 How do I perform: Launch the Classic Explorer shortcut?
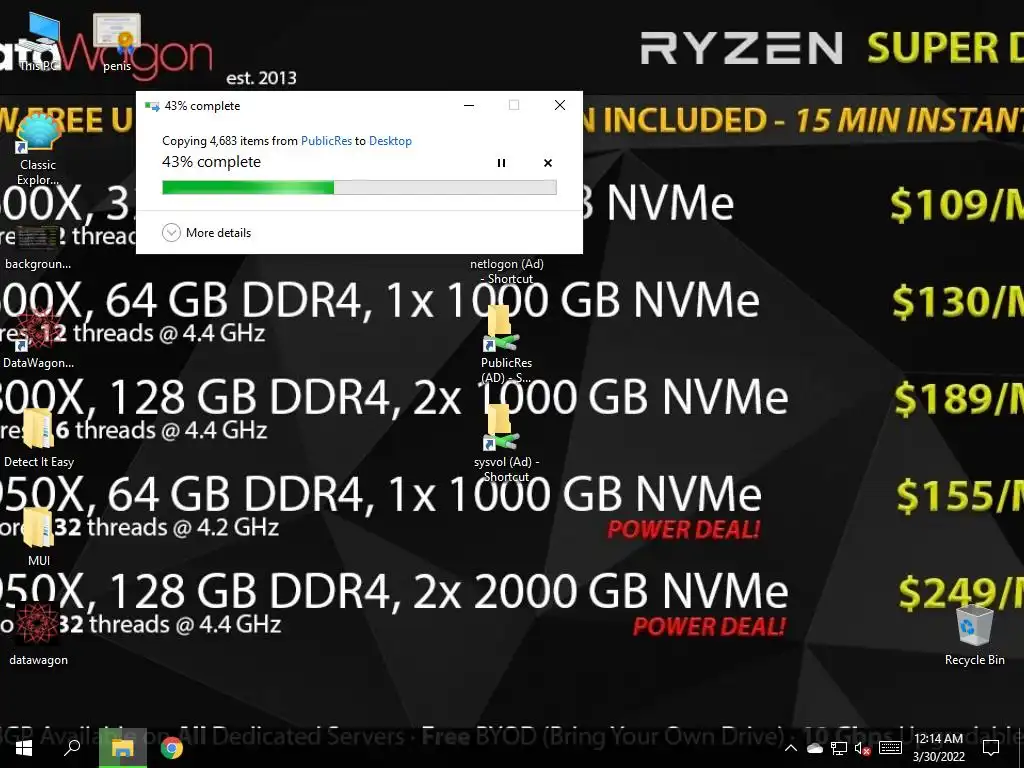pyautogui.click(x=38, y=149)
